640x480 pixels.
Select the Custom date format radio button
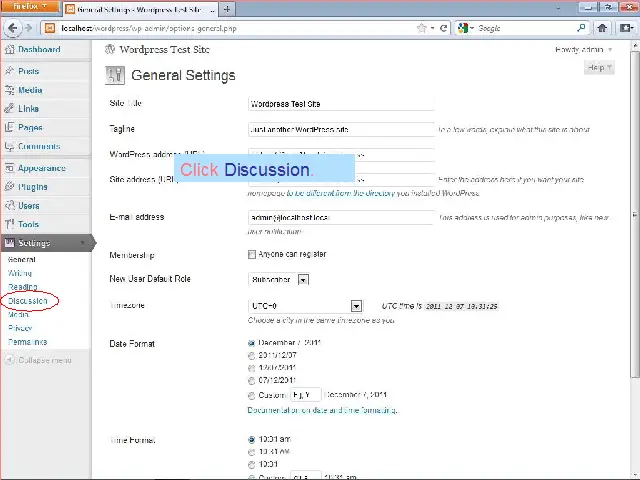click(x=251, y=396)
